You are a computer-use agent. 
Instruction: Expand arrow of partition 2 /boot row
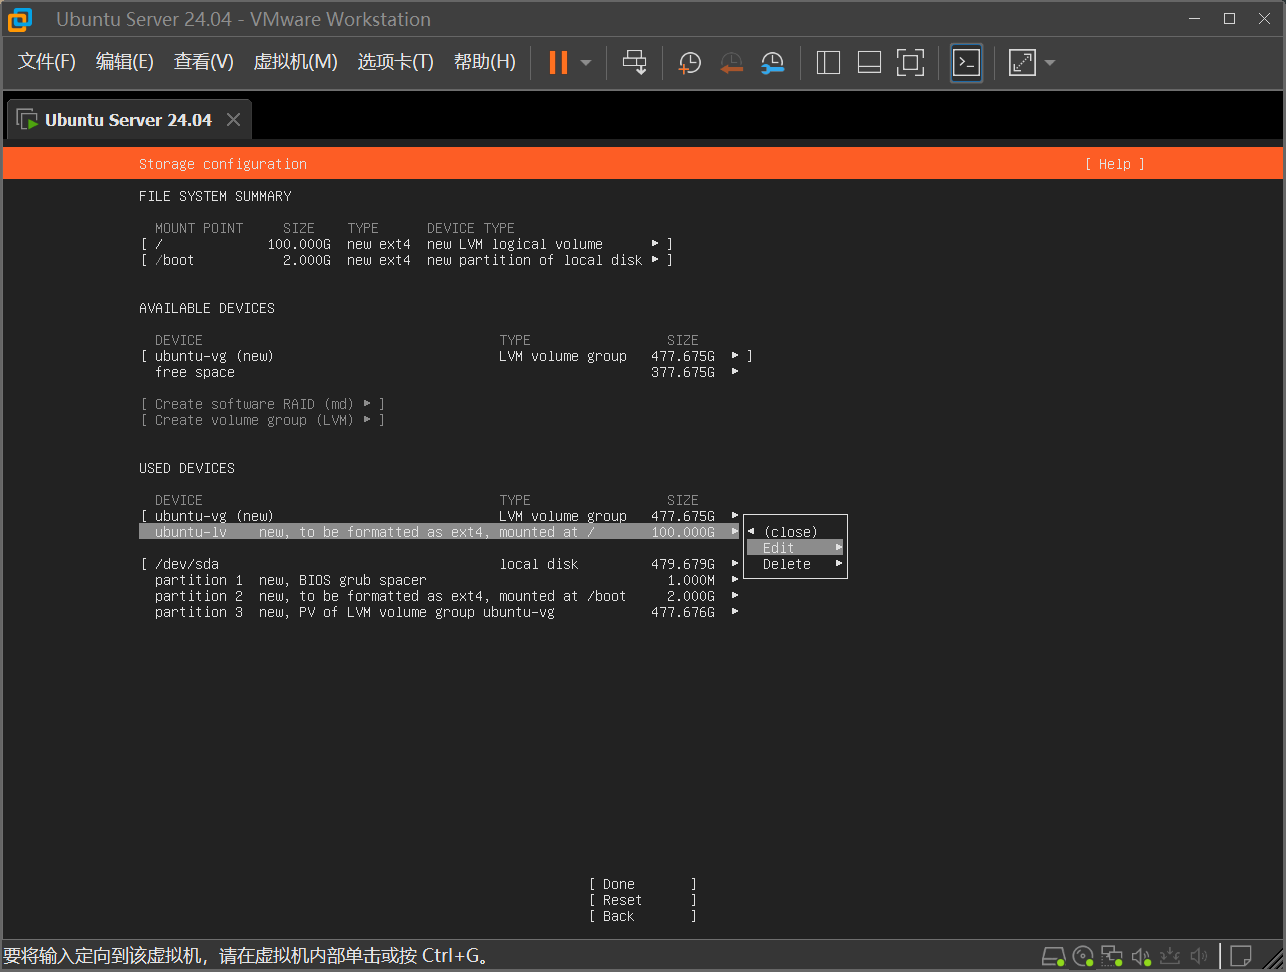click(735, 596)
